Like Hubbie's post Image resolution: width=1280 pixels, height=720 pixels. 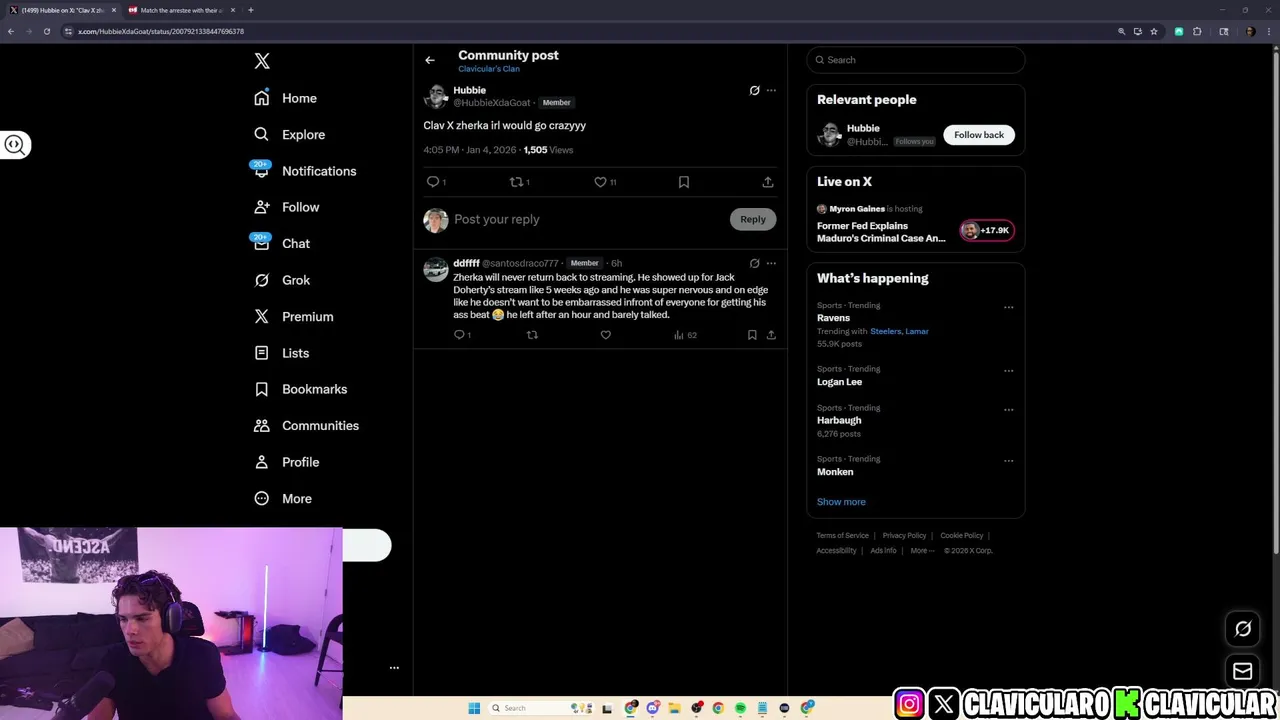[x=600, y=182]
